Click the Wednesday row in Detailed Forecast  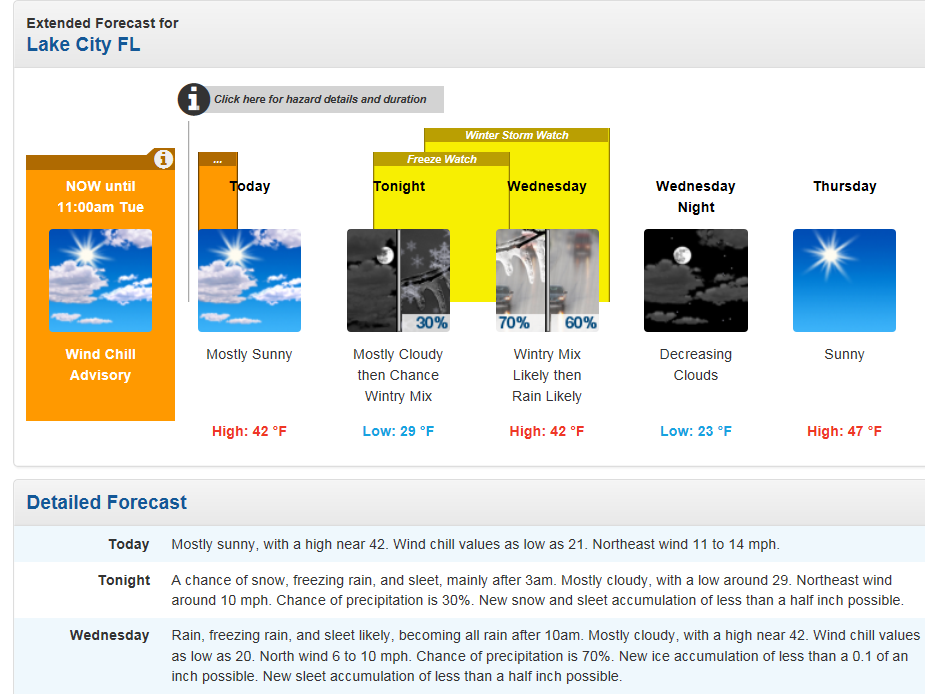click(109, 635)
